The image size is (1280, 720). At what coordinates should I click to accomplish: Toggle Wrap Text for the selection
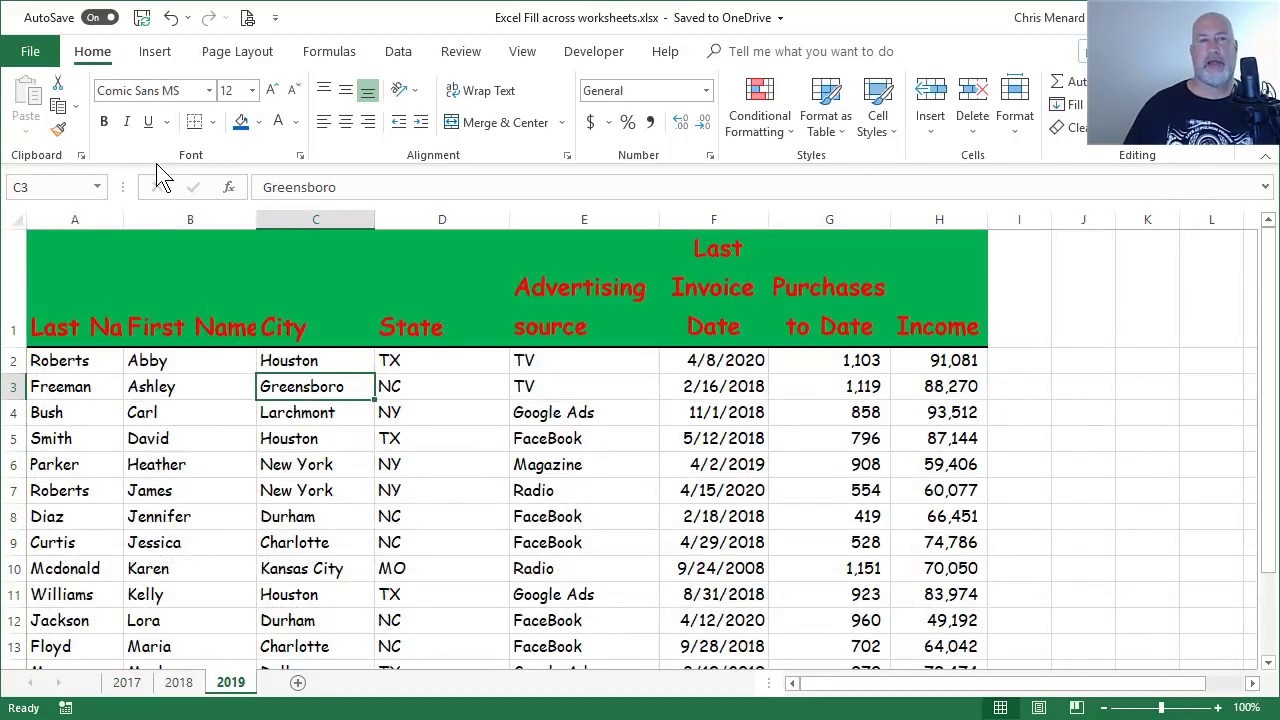[x=480, y=90]
